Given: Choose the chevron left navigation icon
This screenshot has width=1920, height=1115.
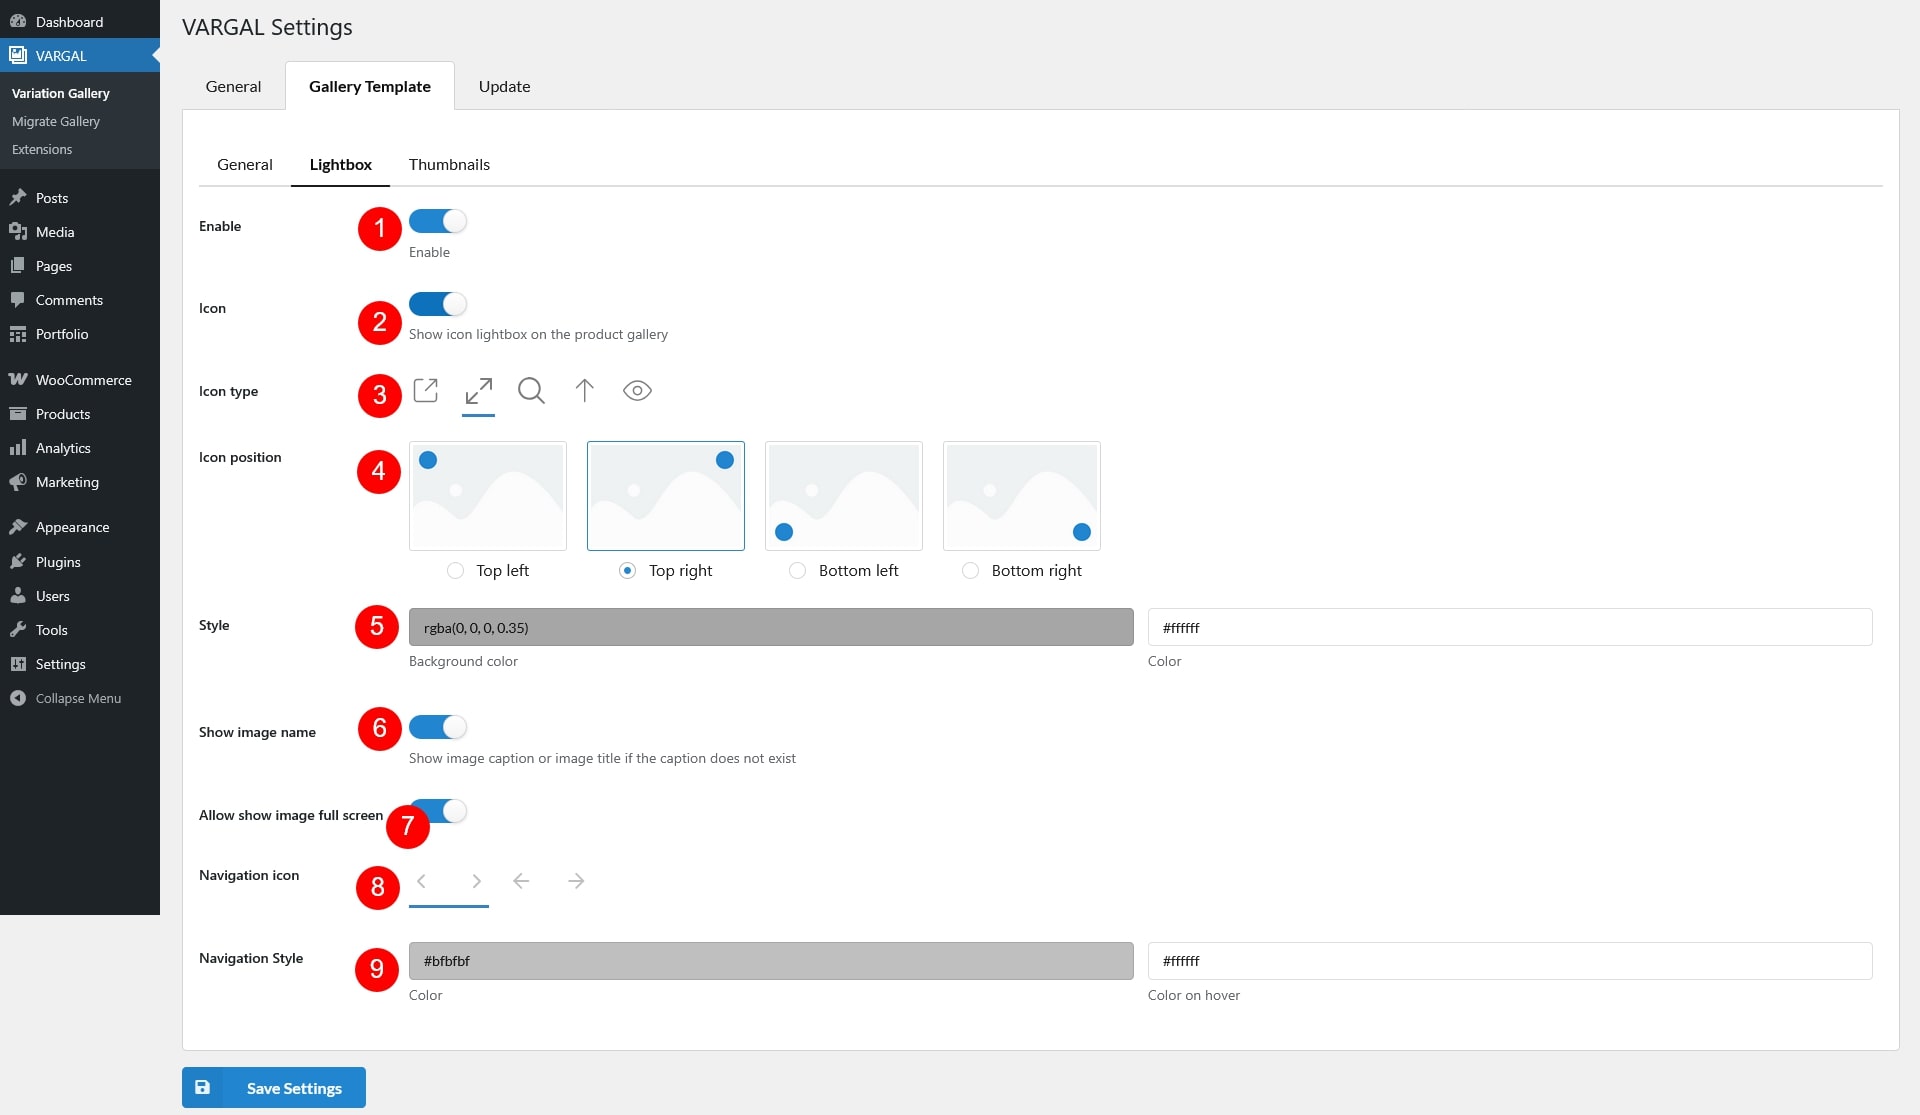Looking at the screenshot, I should point(422,881).
